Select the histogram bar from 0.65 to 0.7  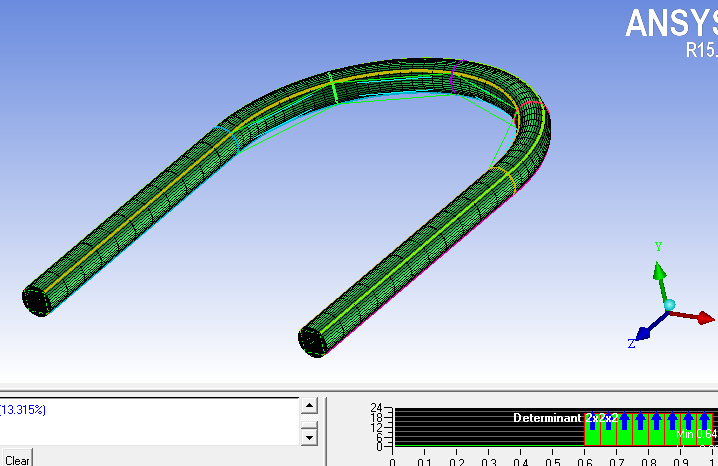click(609, 429)
